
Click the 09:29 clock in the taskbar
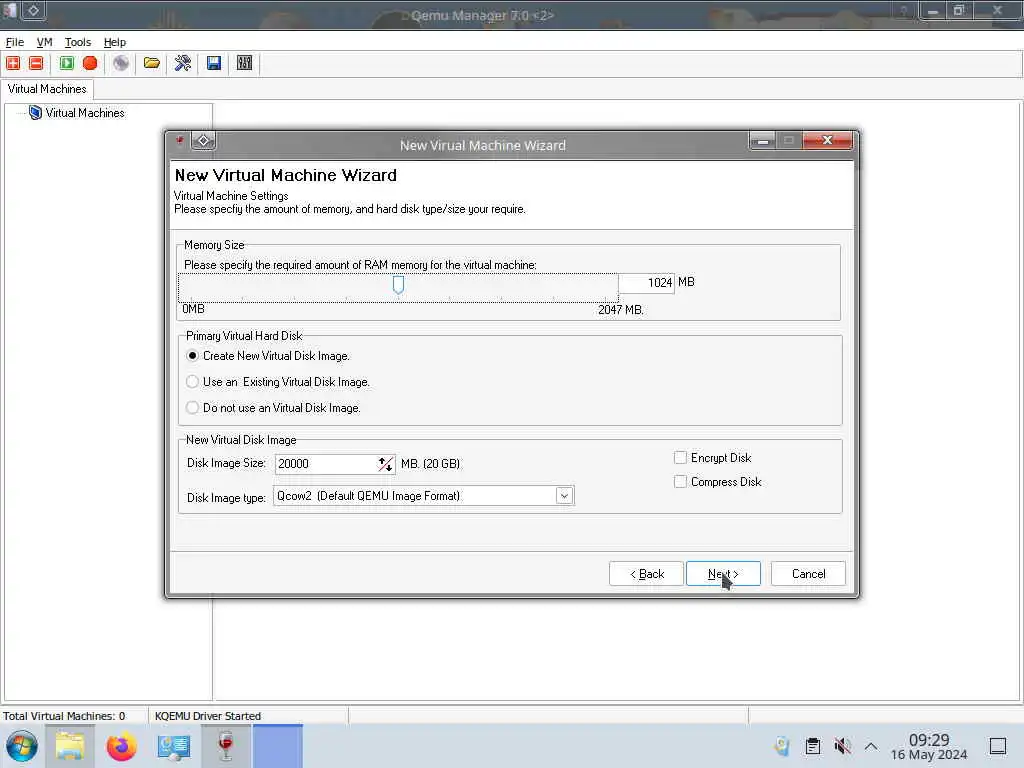tap(929, 740)
